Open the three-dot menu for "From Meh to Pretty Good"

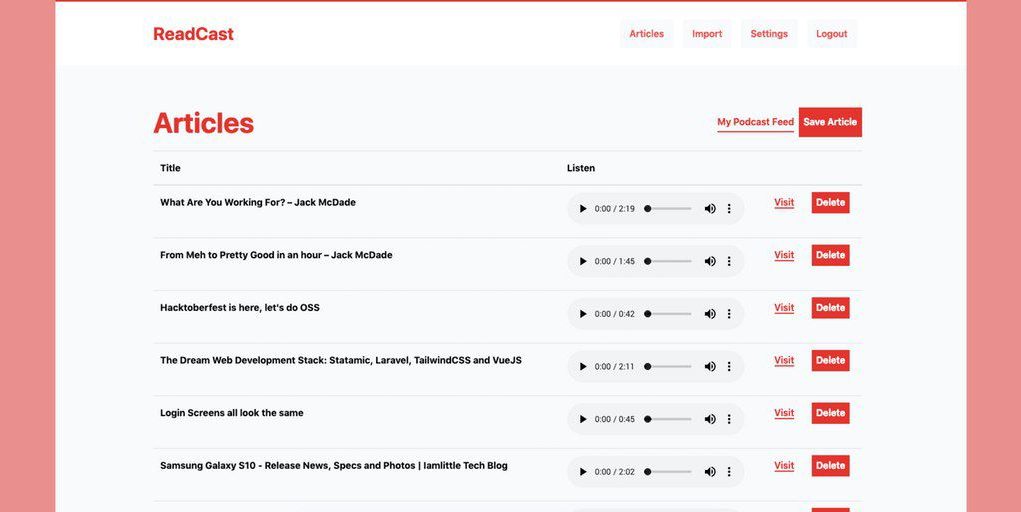[729, 261]
